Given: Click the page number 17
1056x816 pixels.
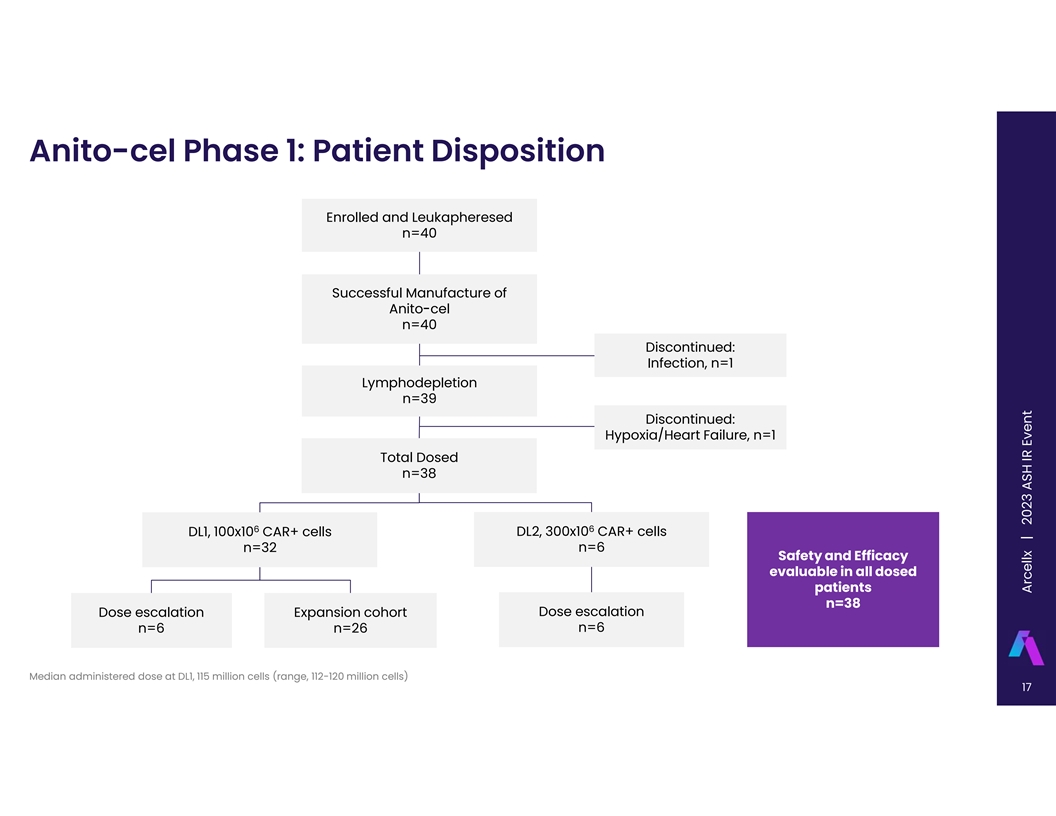Looking at the screenshot, I should click(1026, 688).
